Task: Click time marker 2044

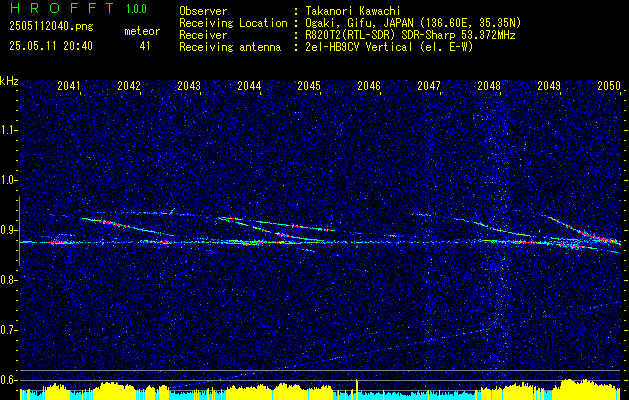Action: [249, 85]
